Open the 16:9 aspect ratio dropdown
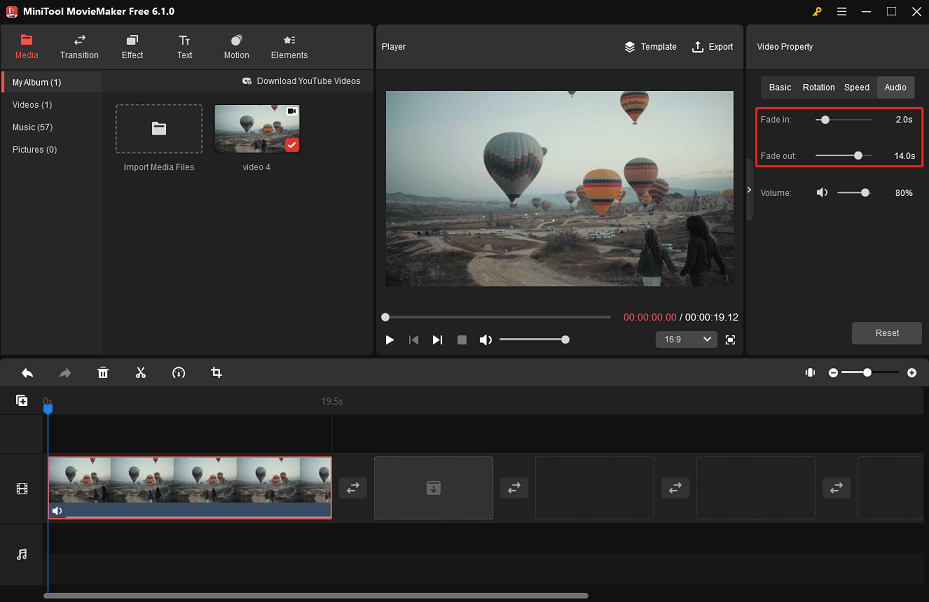 686,340
